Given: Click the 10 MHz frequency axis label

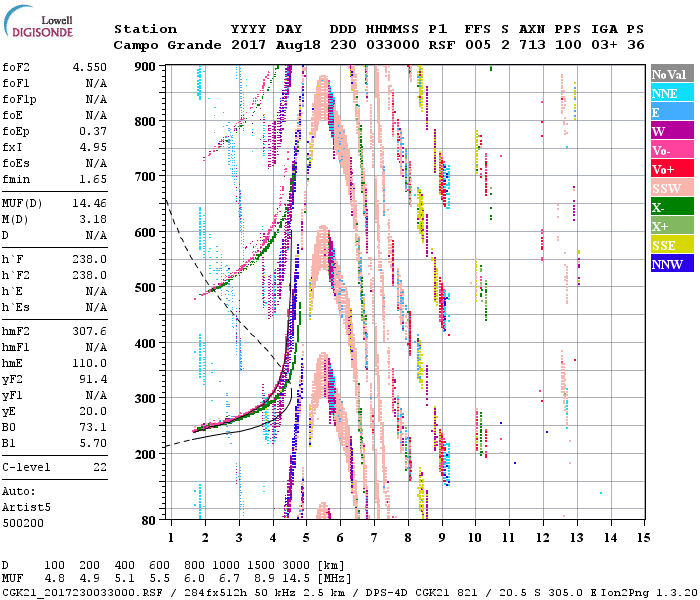Looking at the screenshot, I should coord(475,538).
